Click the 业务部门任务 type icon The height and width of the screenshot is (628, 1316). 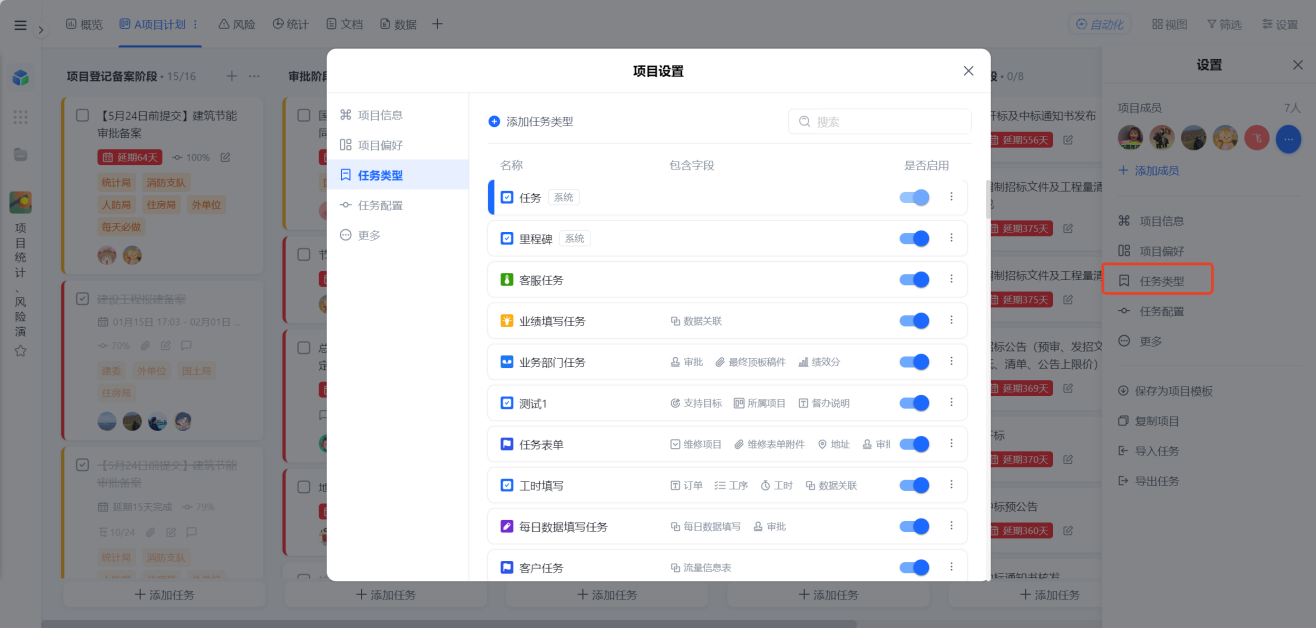pyautogui.click(x=506, y=362)
